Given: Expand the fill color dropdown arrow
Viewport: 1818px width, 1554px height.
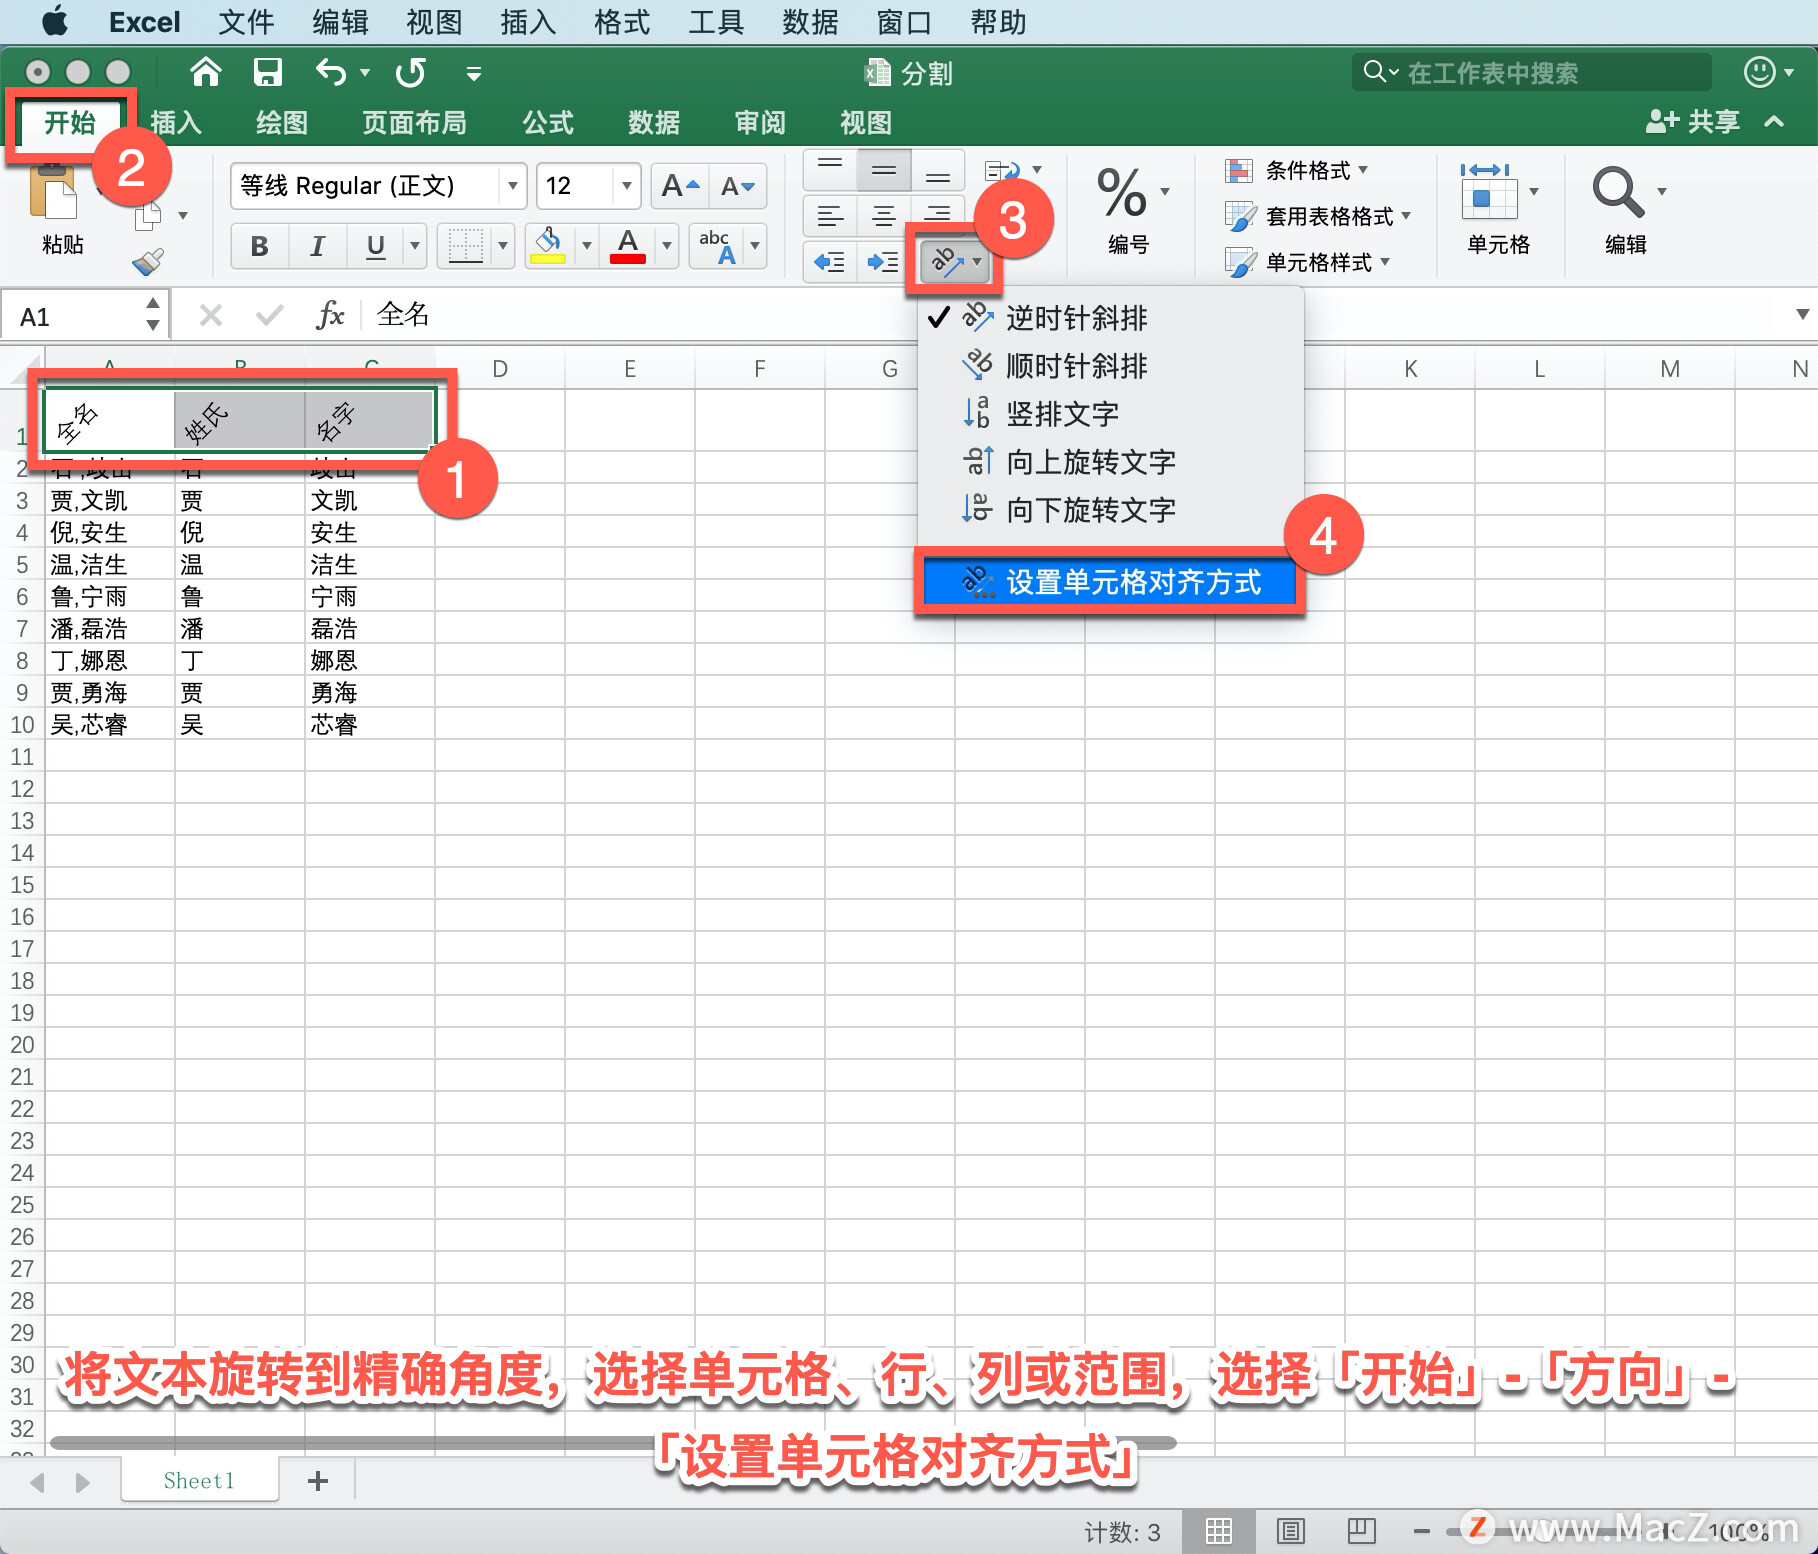Looking at the screenshot, I should pyautogui.click(x=587, y=246).
